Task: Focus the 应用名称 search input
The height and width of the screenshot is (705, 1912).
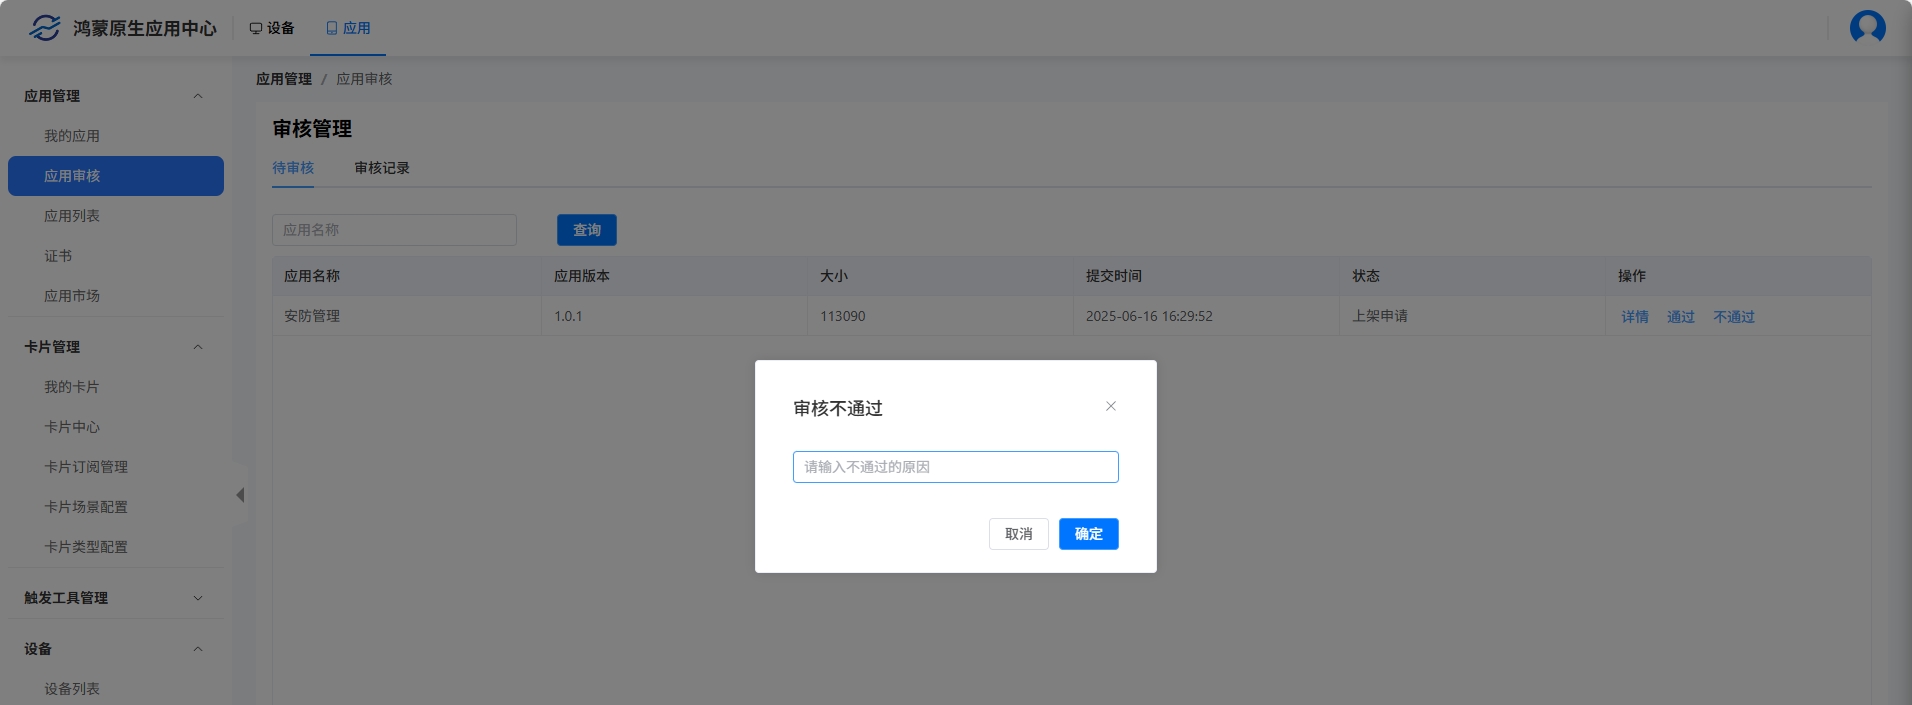Action: point(394,230)
